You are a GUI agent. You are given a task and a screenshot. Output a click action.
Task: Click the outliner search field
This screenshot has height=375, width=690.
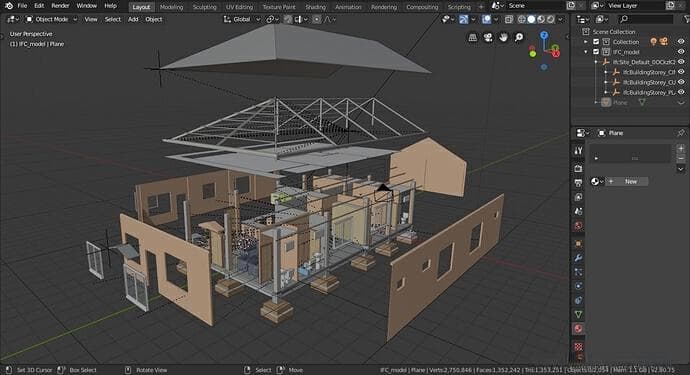click(x=646, y=19)
